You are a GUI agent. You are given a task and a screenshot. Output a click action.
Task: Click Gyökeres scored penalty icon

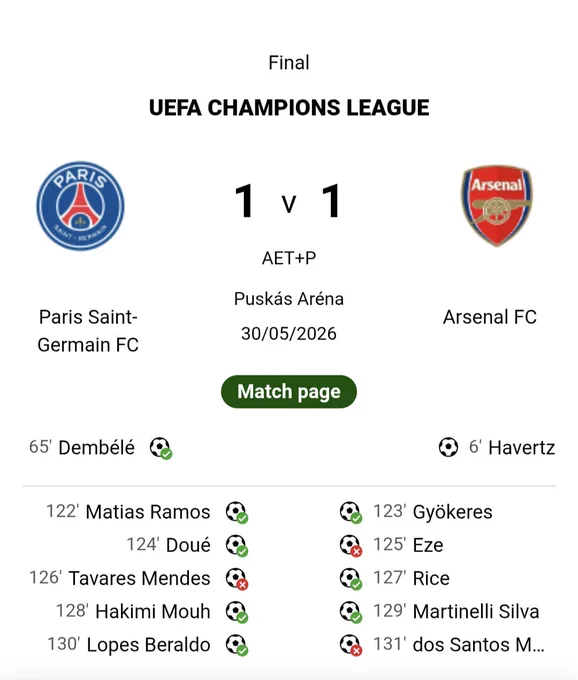point(351,513)
